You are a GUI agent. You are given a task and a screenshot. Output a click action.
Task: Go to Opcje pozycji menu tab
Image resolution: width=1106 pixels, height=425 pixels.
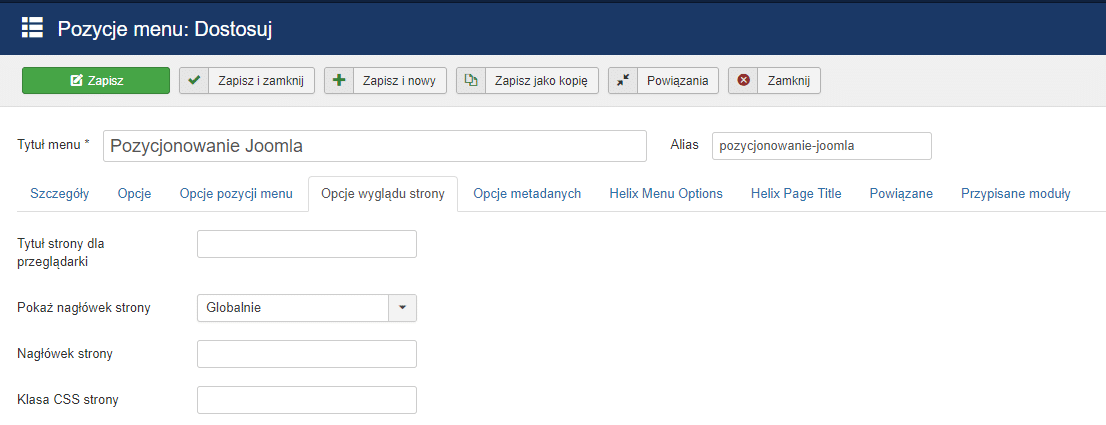tap(236, 194)
